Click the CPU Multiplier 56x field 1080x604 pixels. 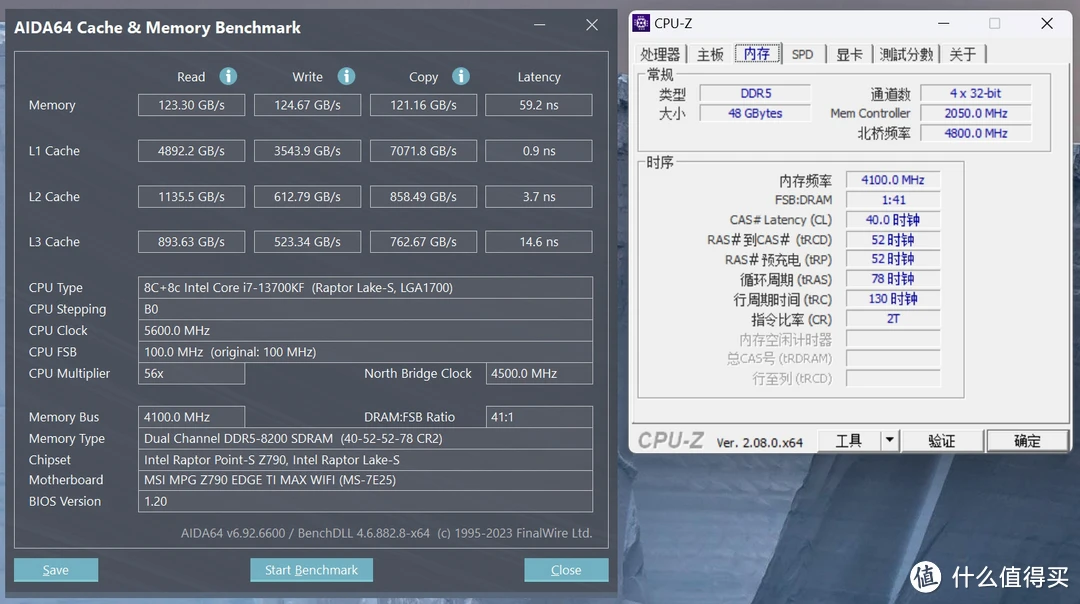191,373
